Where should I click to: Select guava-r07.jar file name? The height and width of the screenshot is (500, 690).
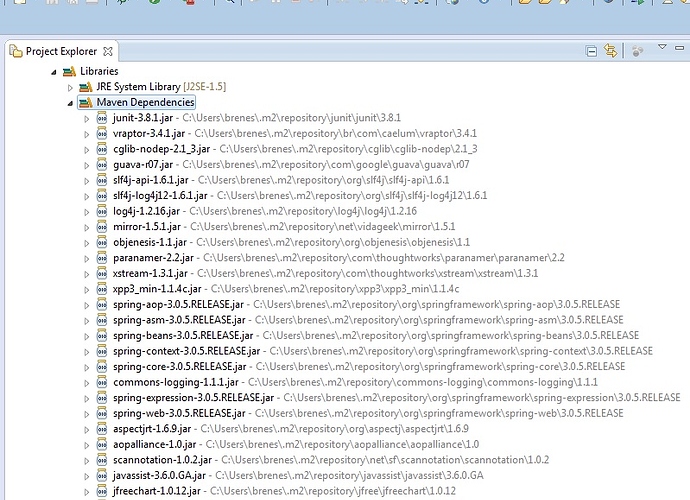(143, 164)
